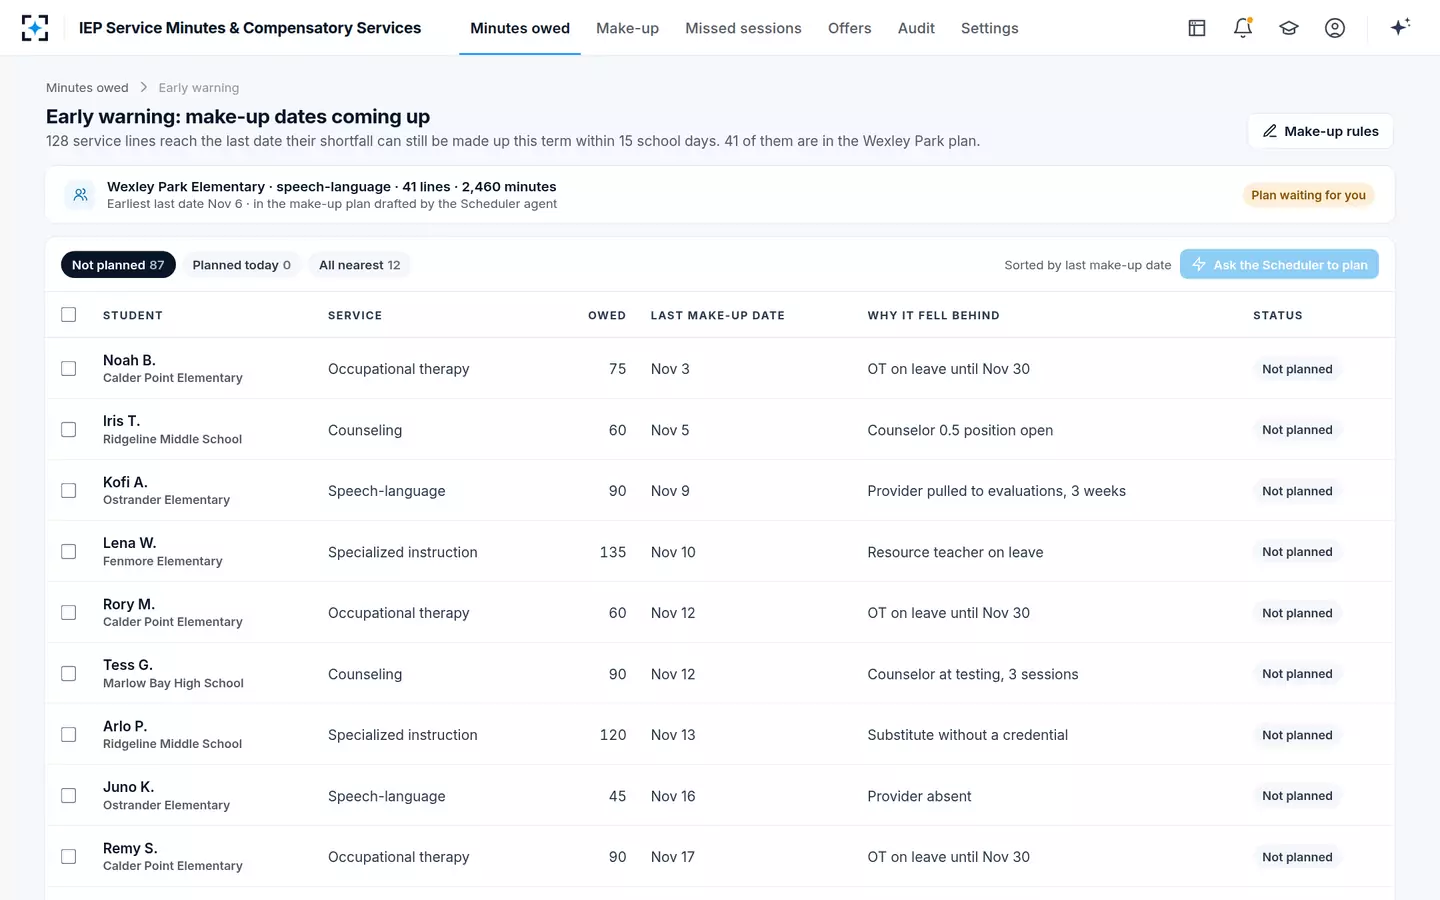Click 'Substitute without a credential' text
This screenshot has width=1440, height=900.
coord(967,735)
